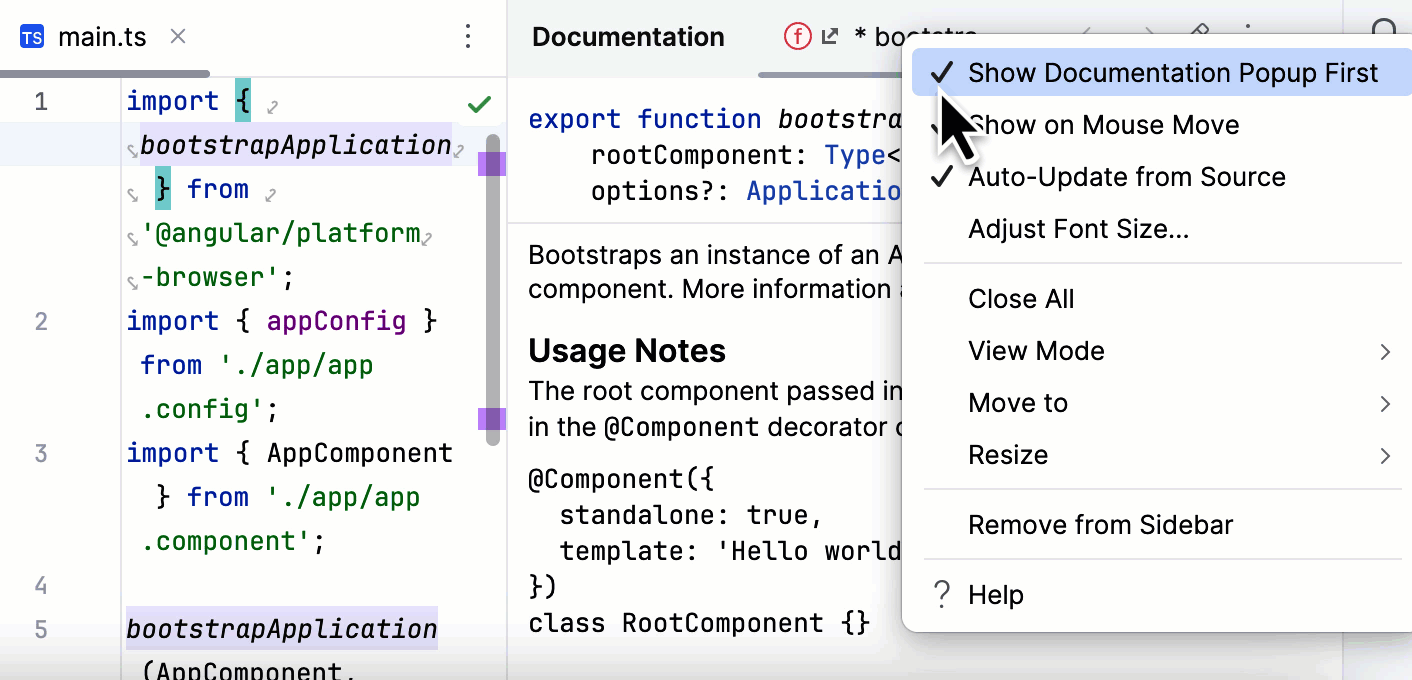Open the editor options kebab menu
The image size is (1412, 680).
click(467, 36)
